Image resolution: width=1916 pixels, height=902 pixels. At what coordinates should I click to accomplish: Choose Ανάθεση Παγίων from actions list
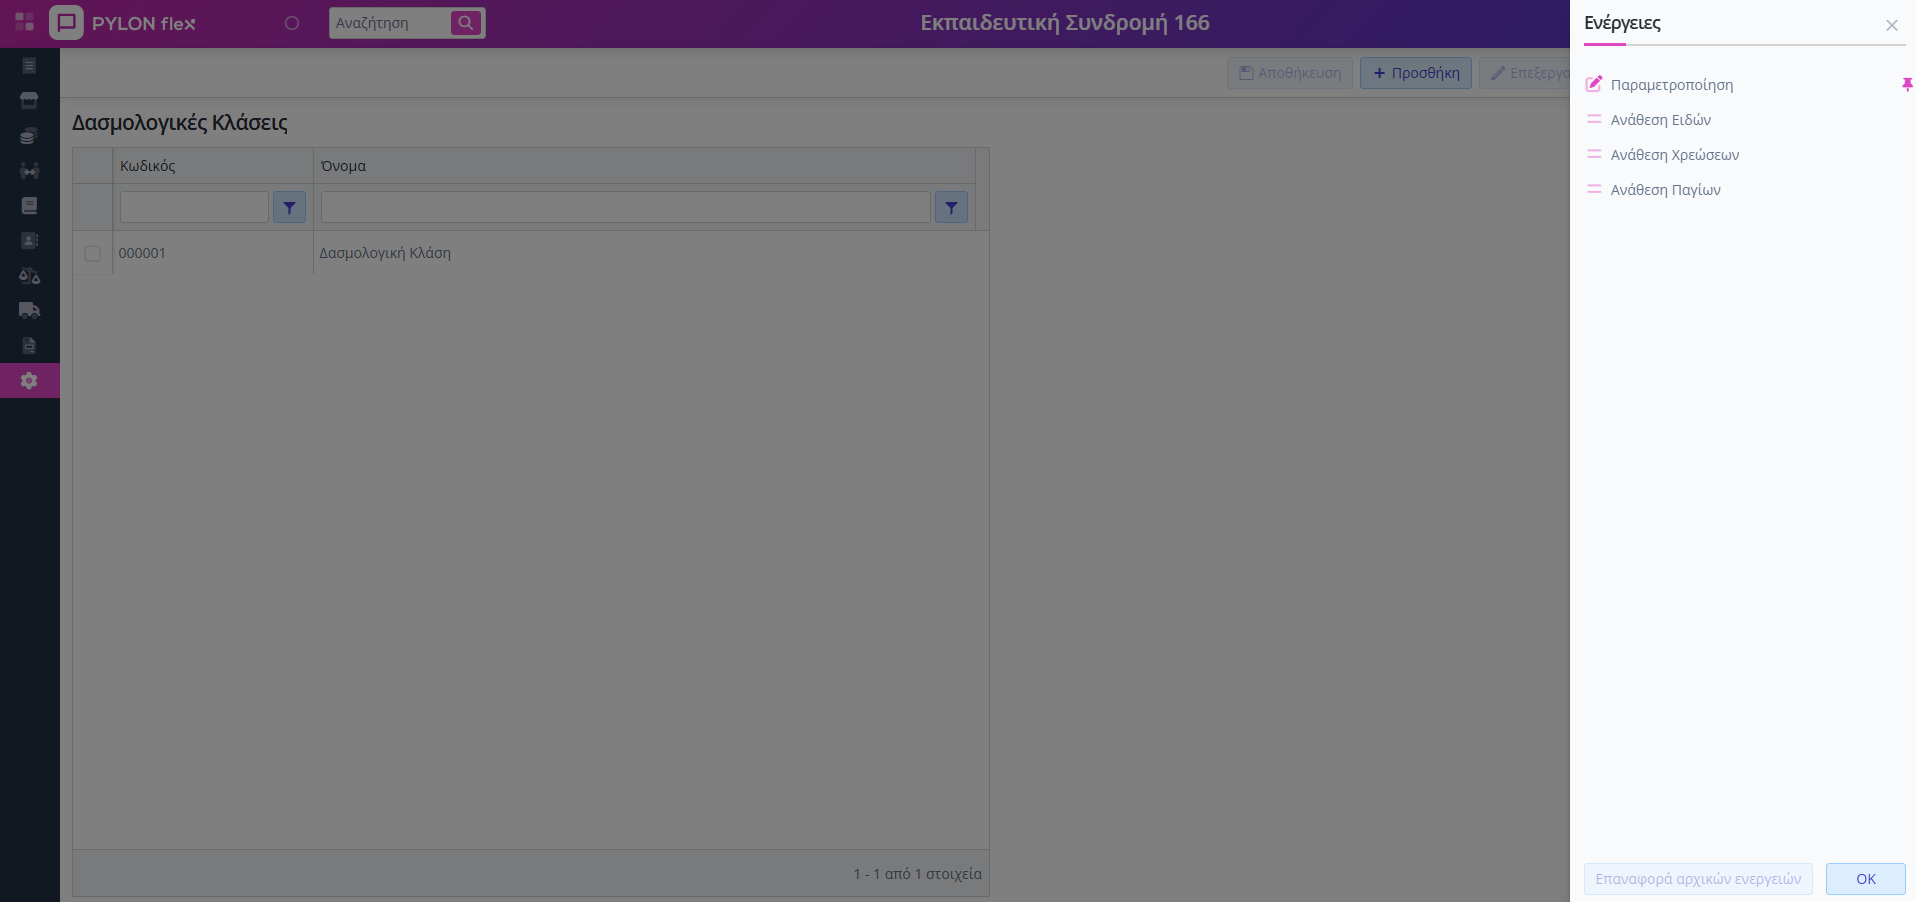click(x=1665, y=190)
